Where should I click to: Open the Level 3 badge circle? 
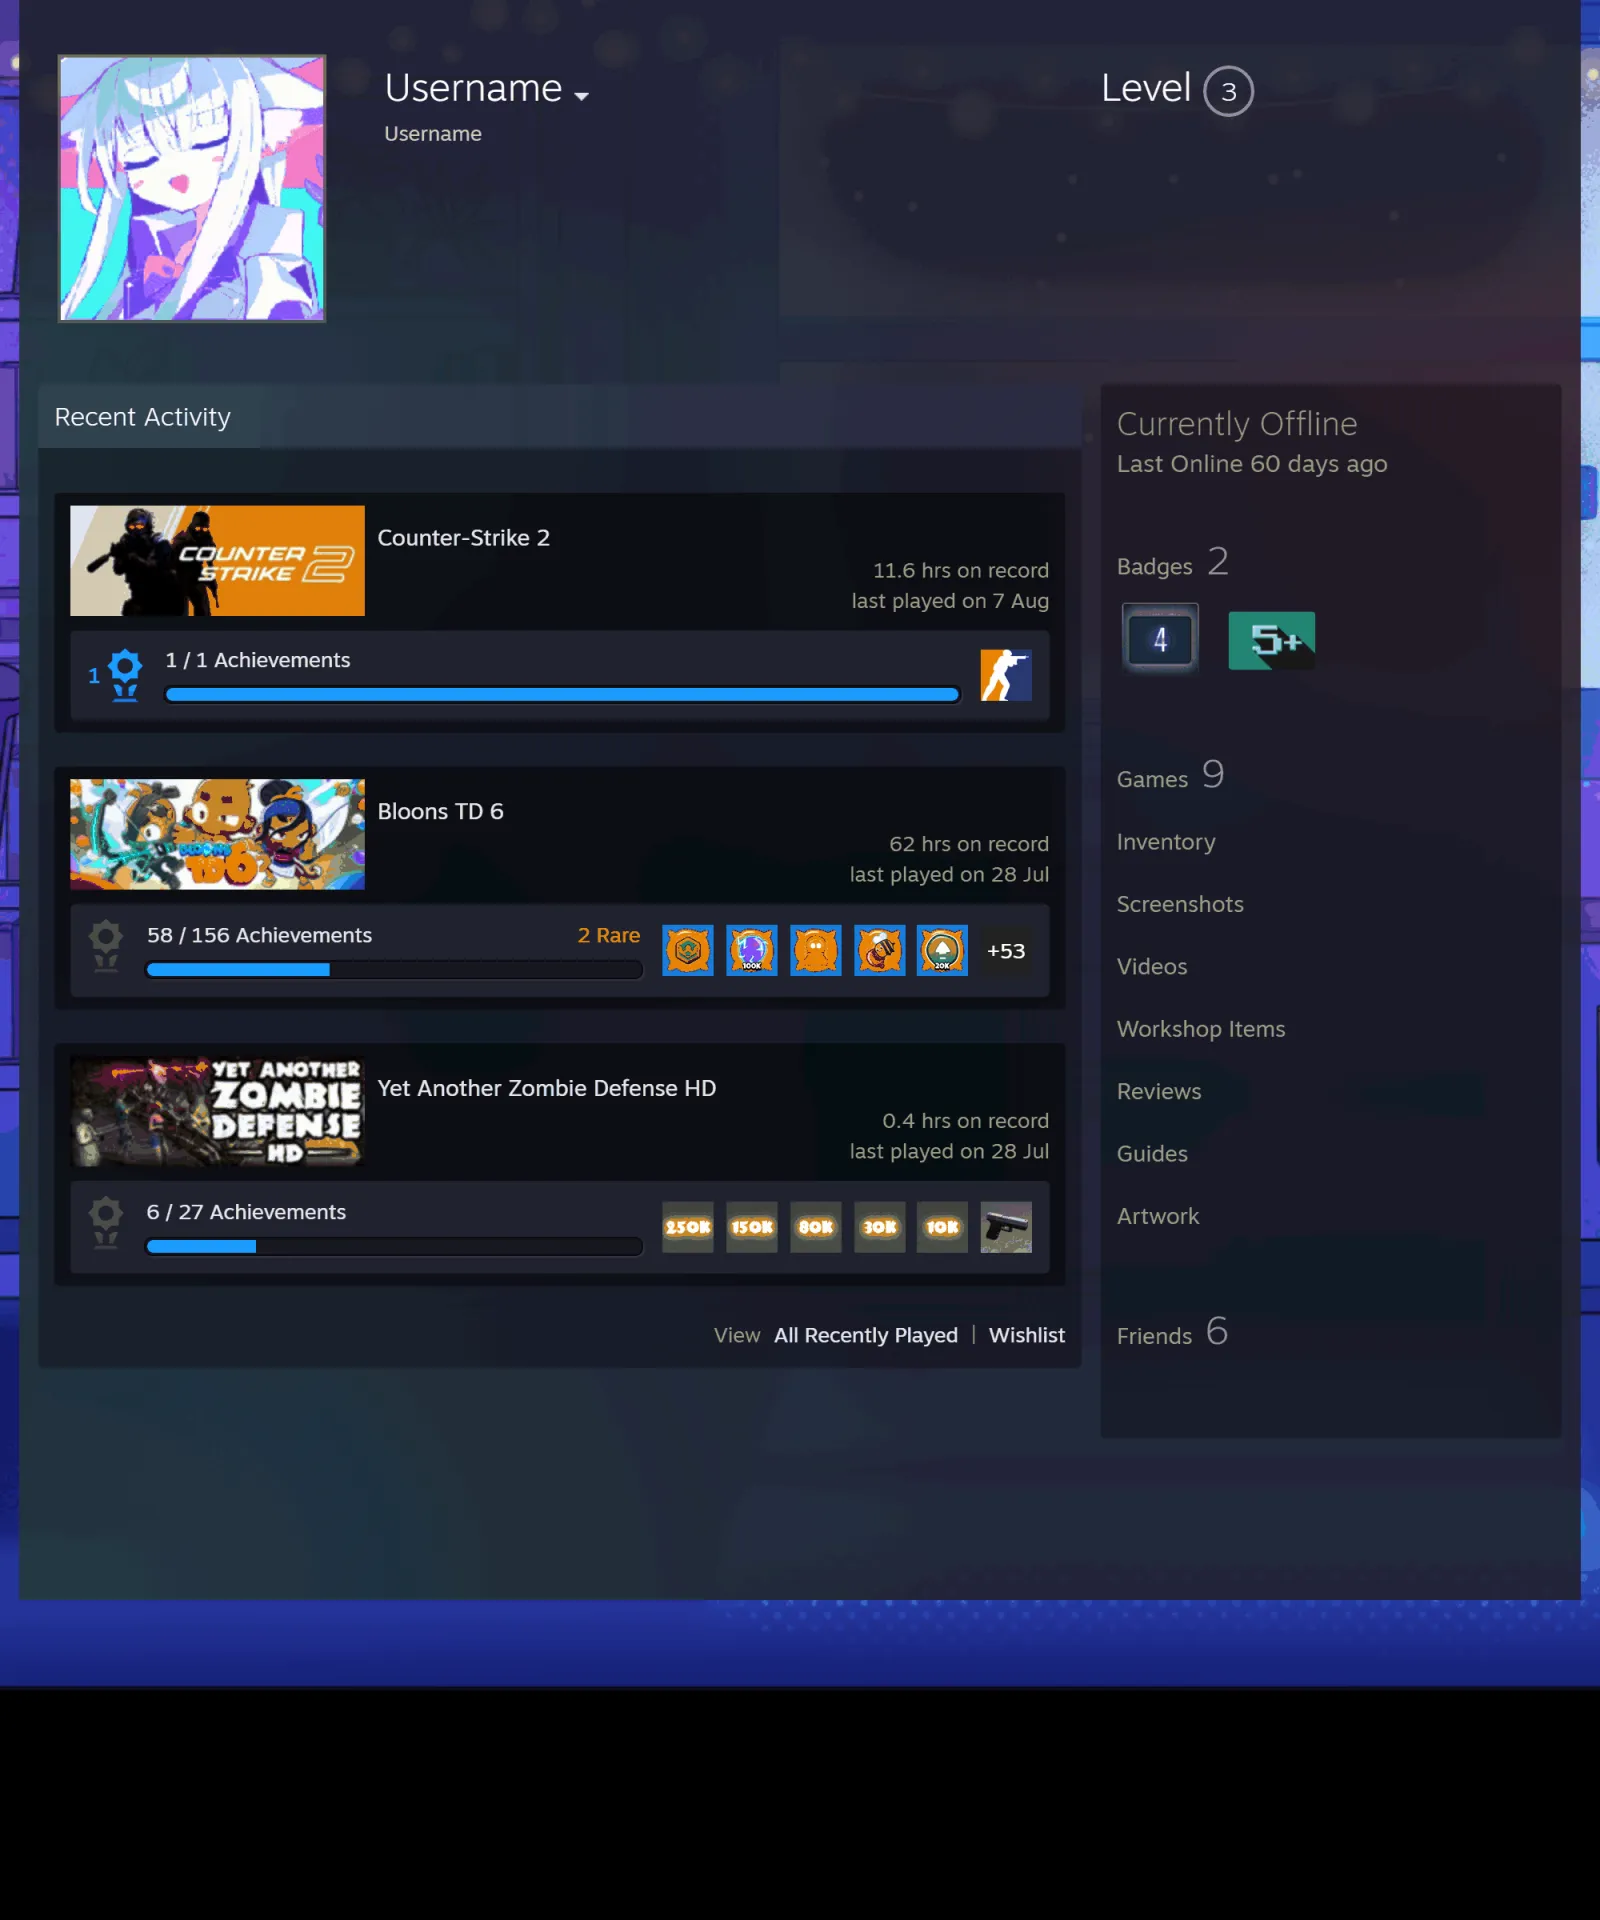pos(1228,91)
